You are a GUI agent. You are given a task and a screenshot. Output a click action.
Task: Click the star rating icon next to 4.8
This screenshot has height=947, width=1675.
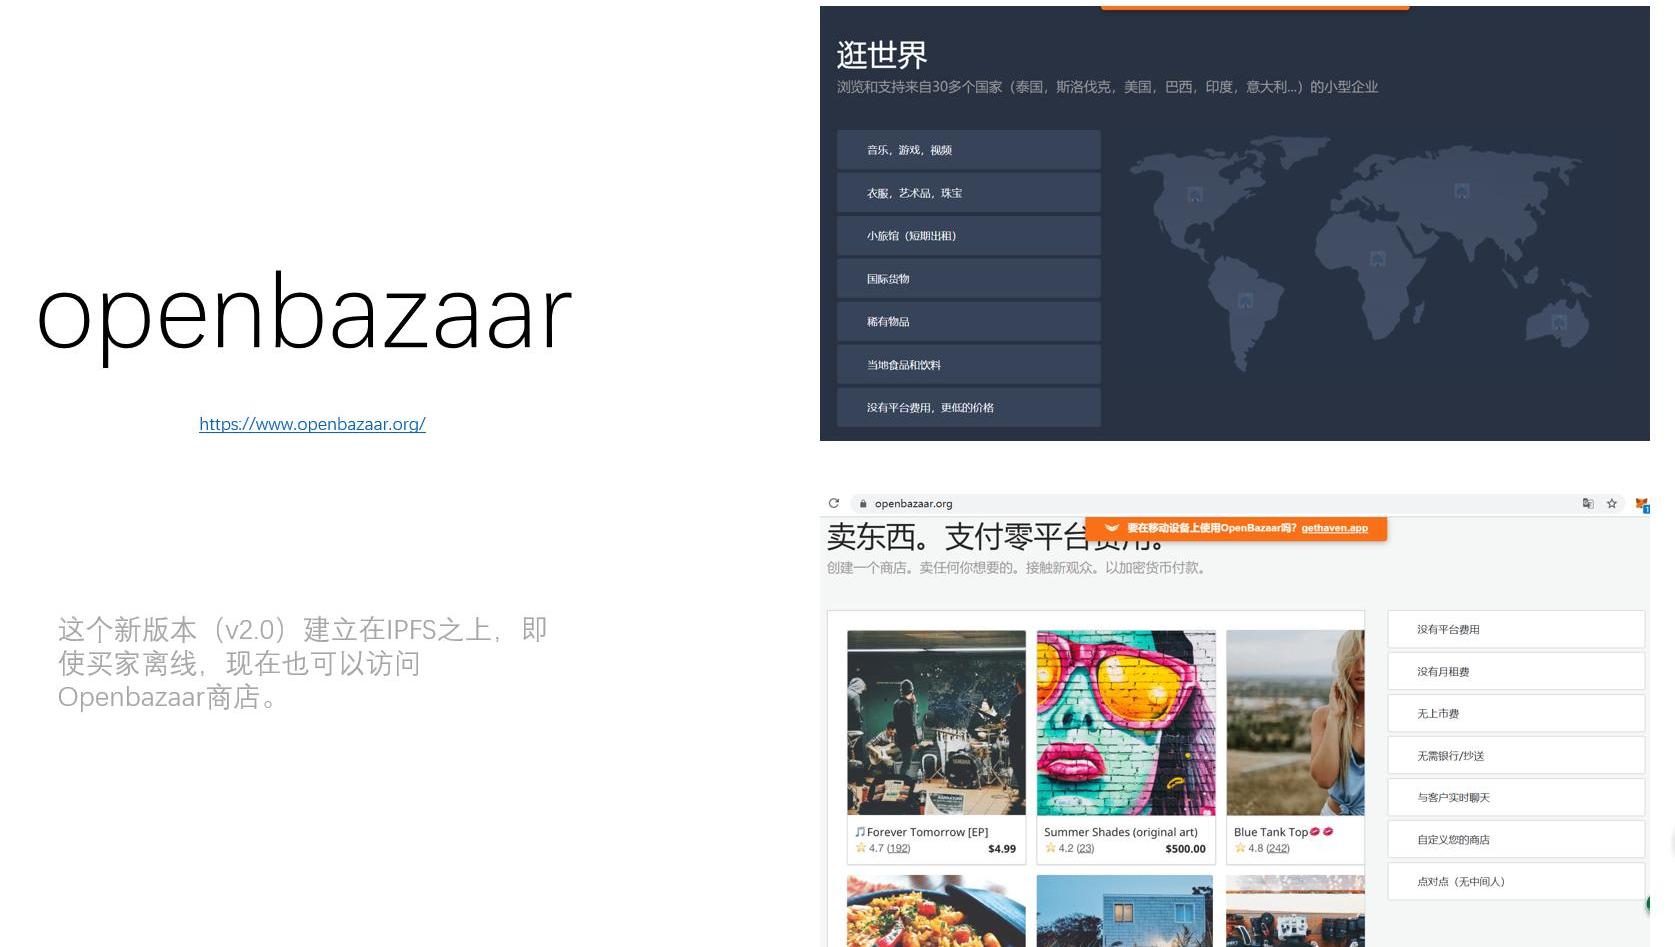1240,848
